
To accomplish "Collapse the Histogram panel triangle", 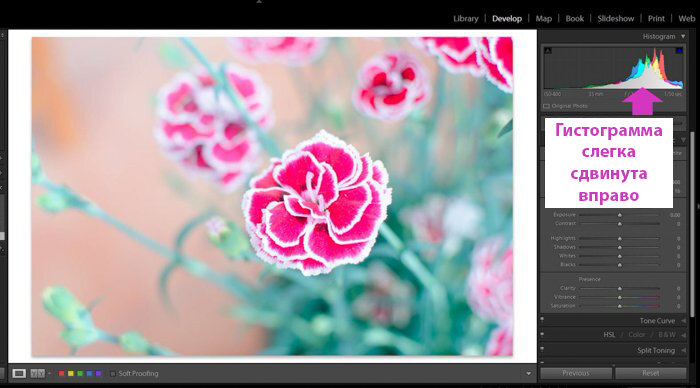I will [x=683, y=36].
